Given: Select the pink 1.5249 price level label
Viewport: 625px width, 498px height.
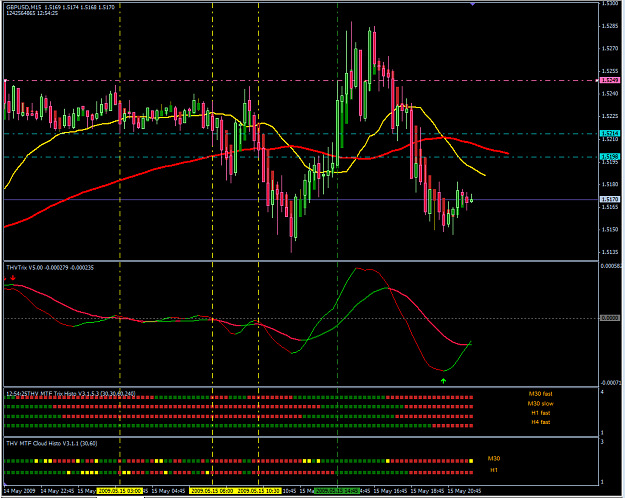Looking at the screenshot, I should [x=610, y=81].
